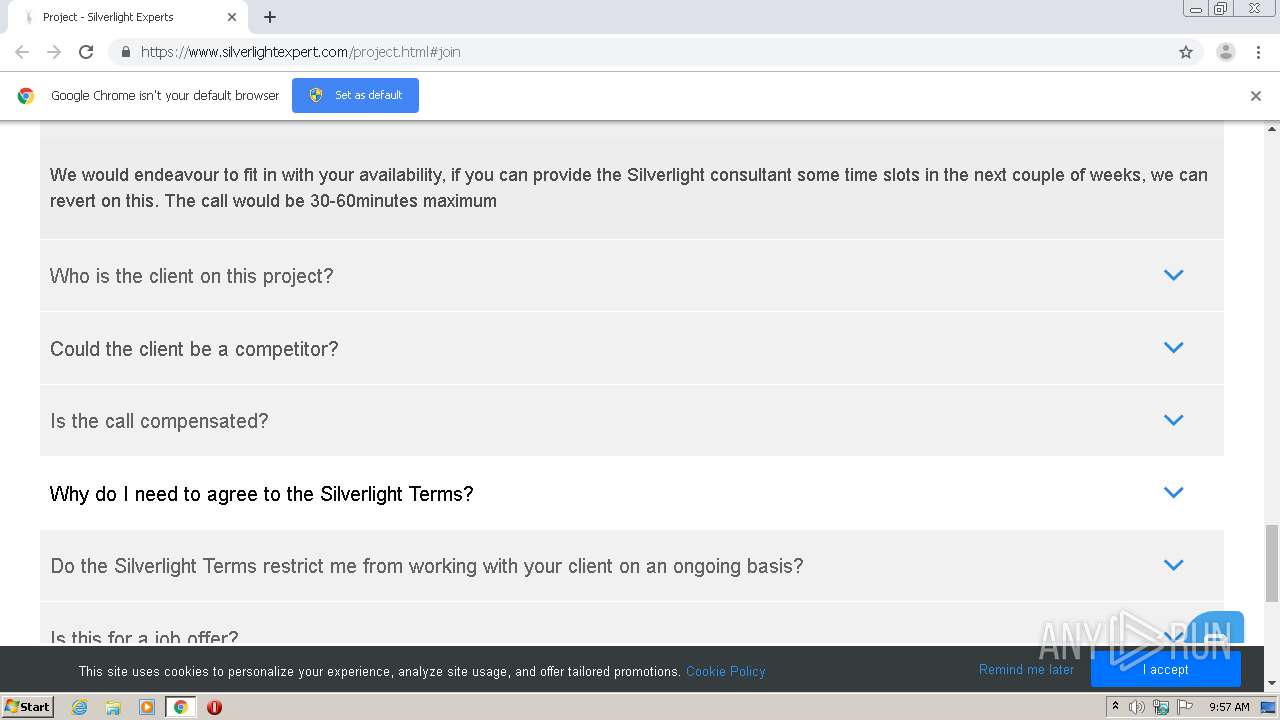The image size is (1280, 720).
Task: Open question 'Could the client be a competitor?'
Action: [x=632, y=349]
